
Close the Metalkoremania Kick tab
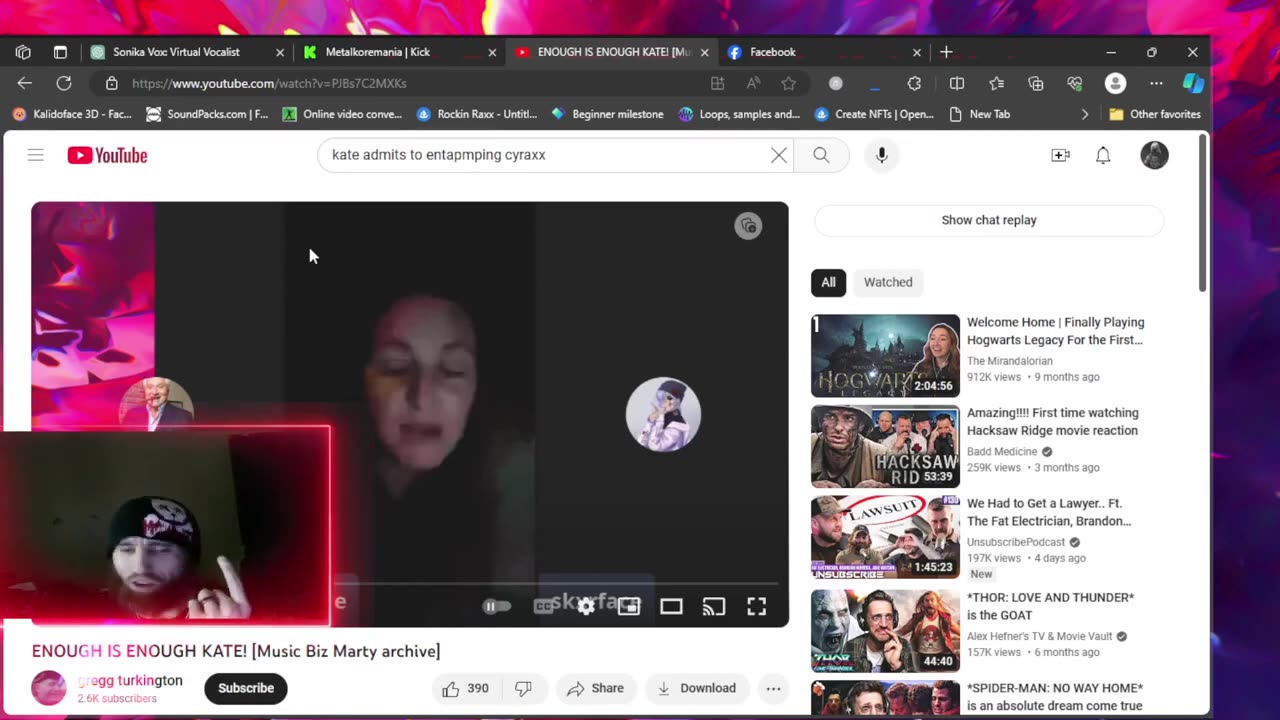pyautogui.click(x=492, y=52)
